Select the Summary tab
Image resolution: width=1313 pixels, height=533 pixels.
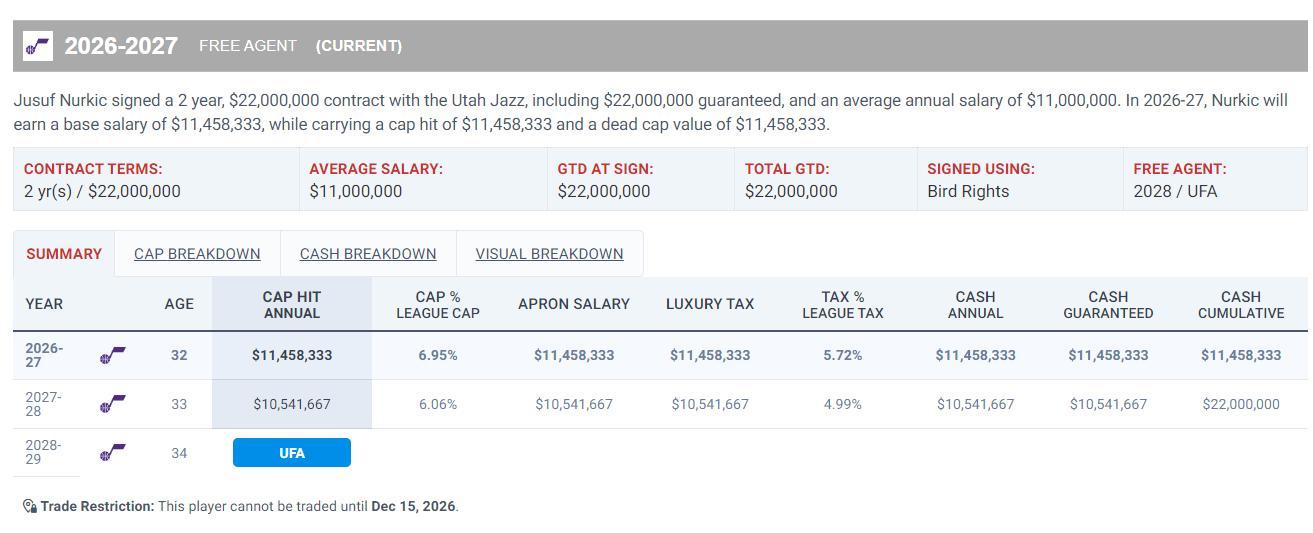(x=64, y=254)
